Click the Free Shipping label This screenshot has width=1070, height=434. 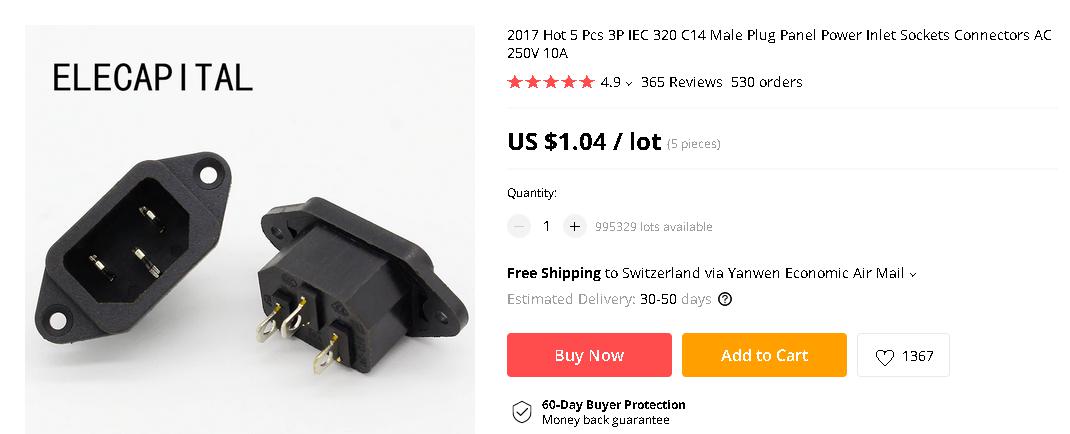point(553,274)
